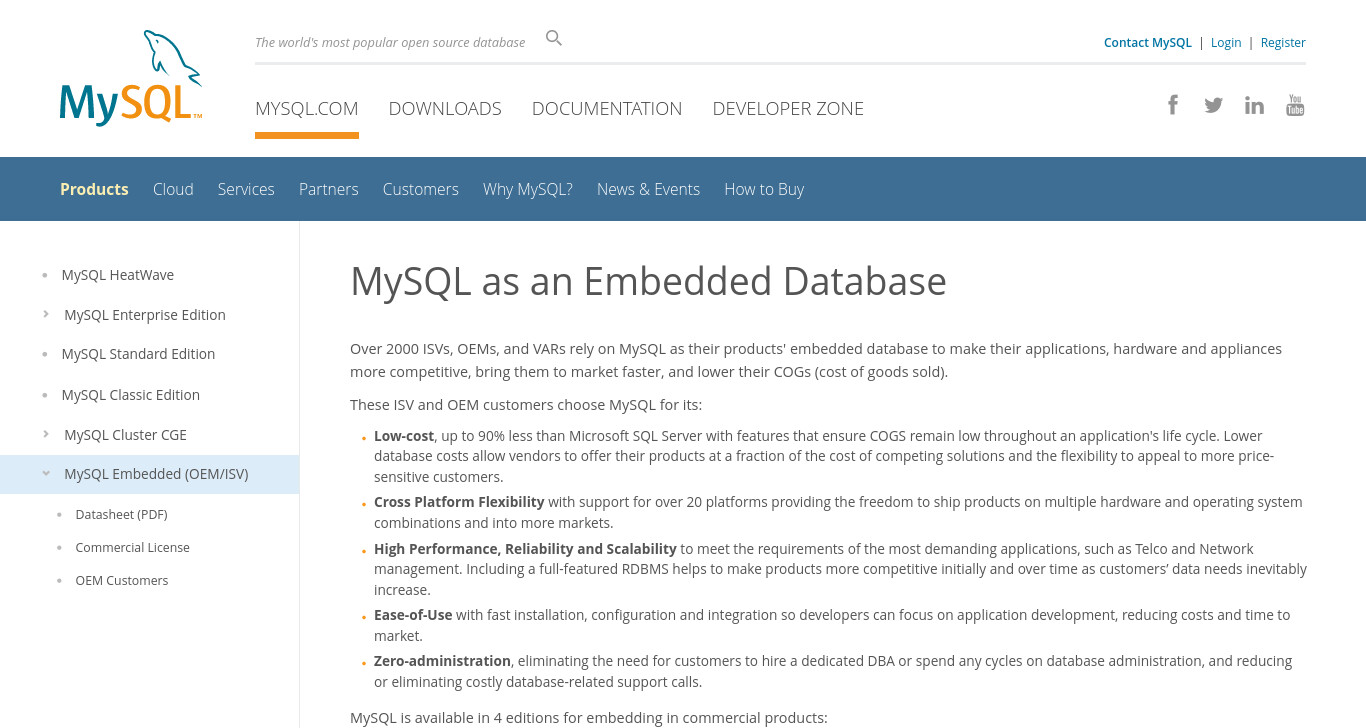Click the MySQL dolphin logo

click(131, 78)
